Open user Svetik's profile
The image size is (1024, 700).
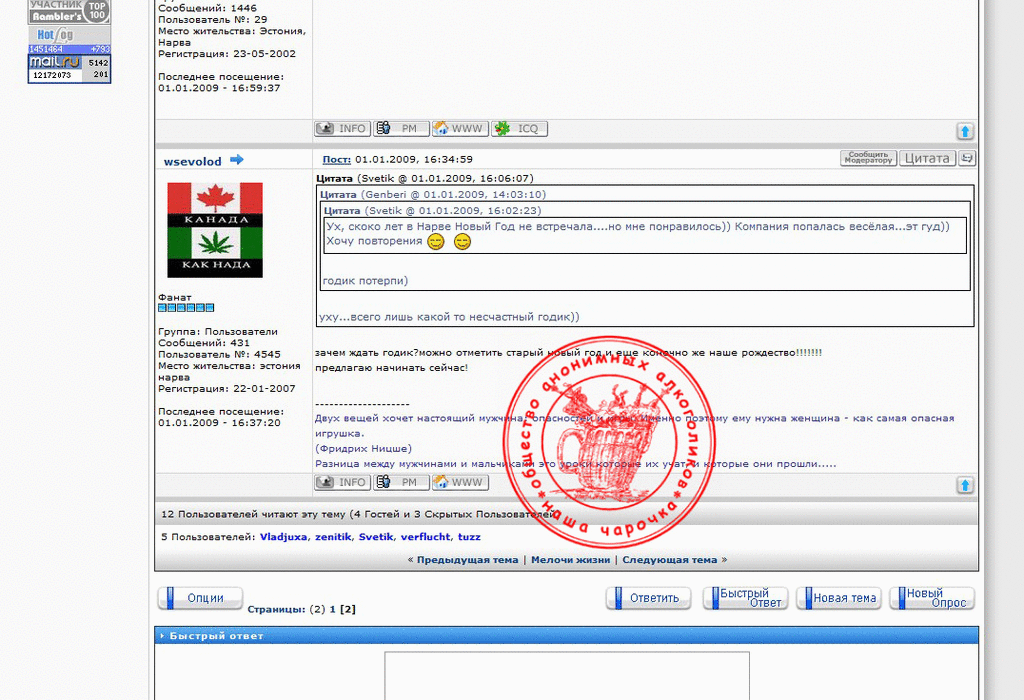[x=376, y=537]
